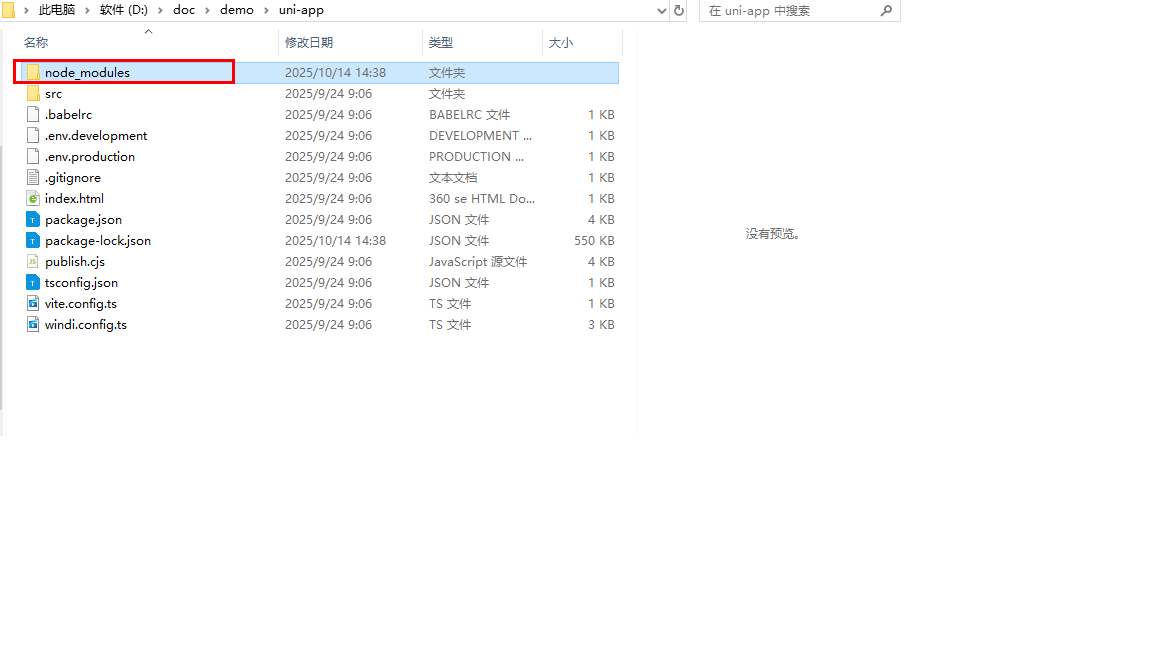Select the package.json file icon

(x=33, y=220)
